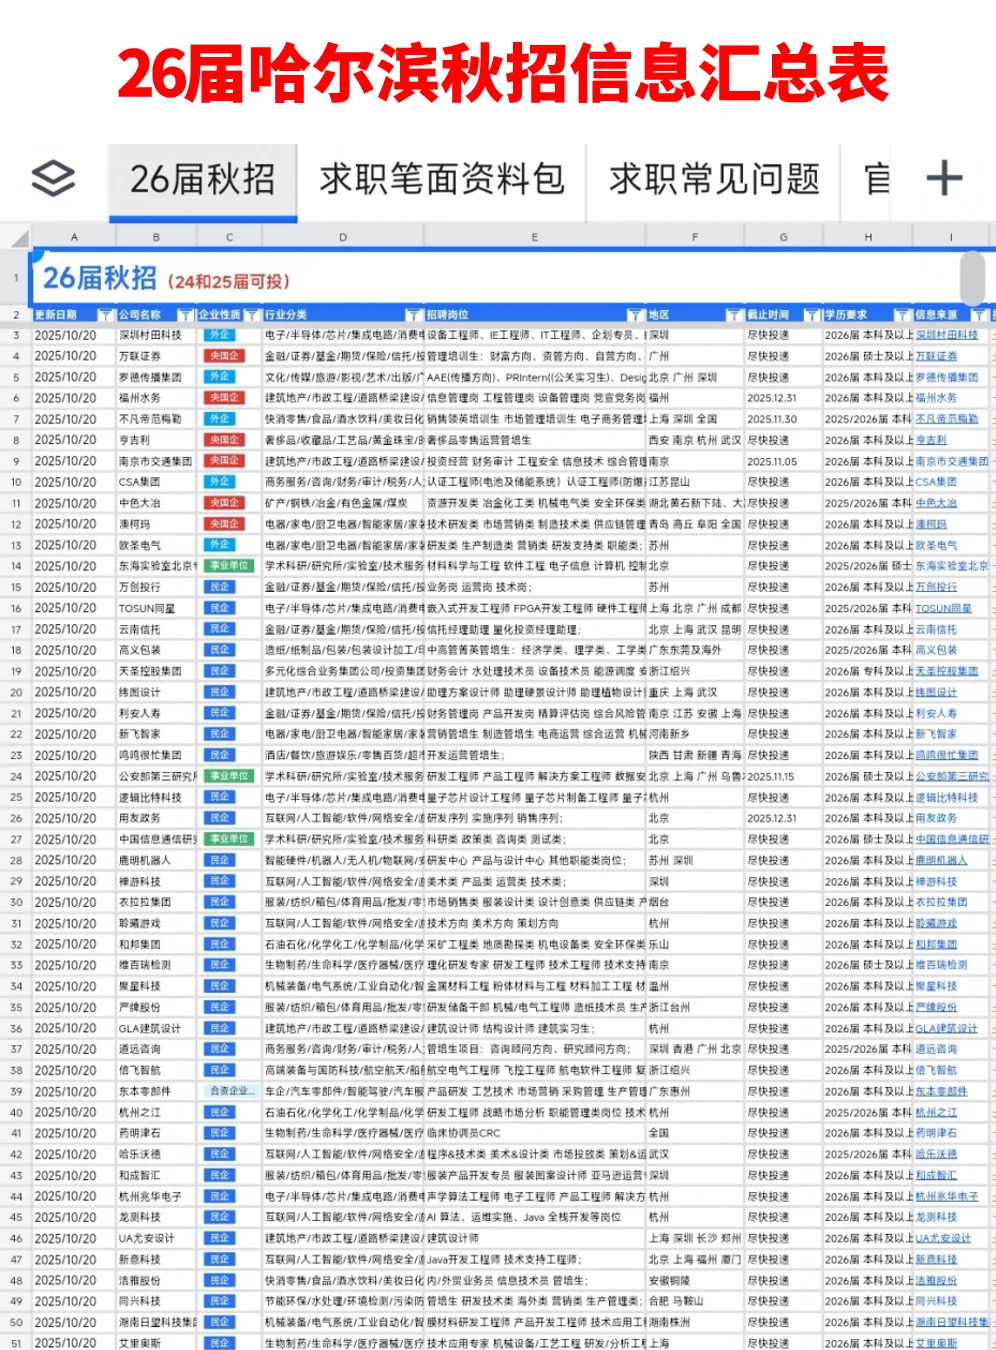Open the filter icon on 更新日期 column
Screen dimensions: 996x1350
[x=103, y=313]
